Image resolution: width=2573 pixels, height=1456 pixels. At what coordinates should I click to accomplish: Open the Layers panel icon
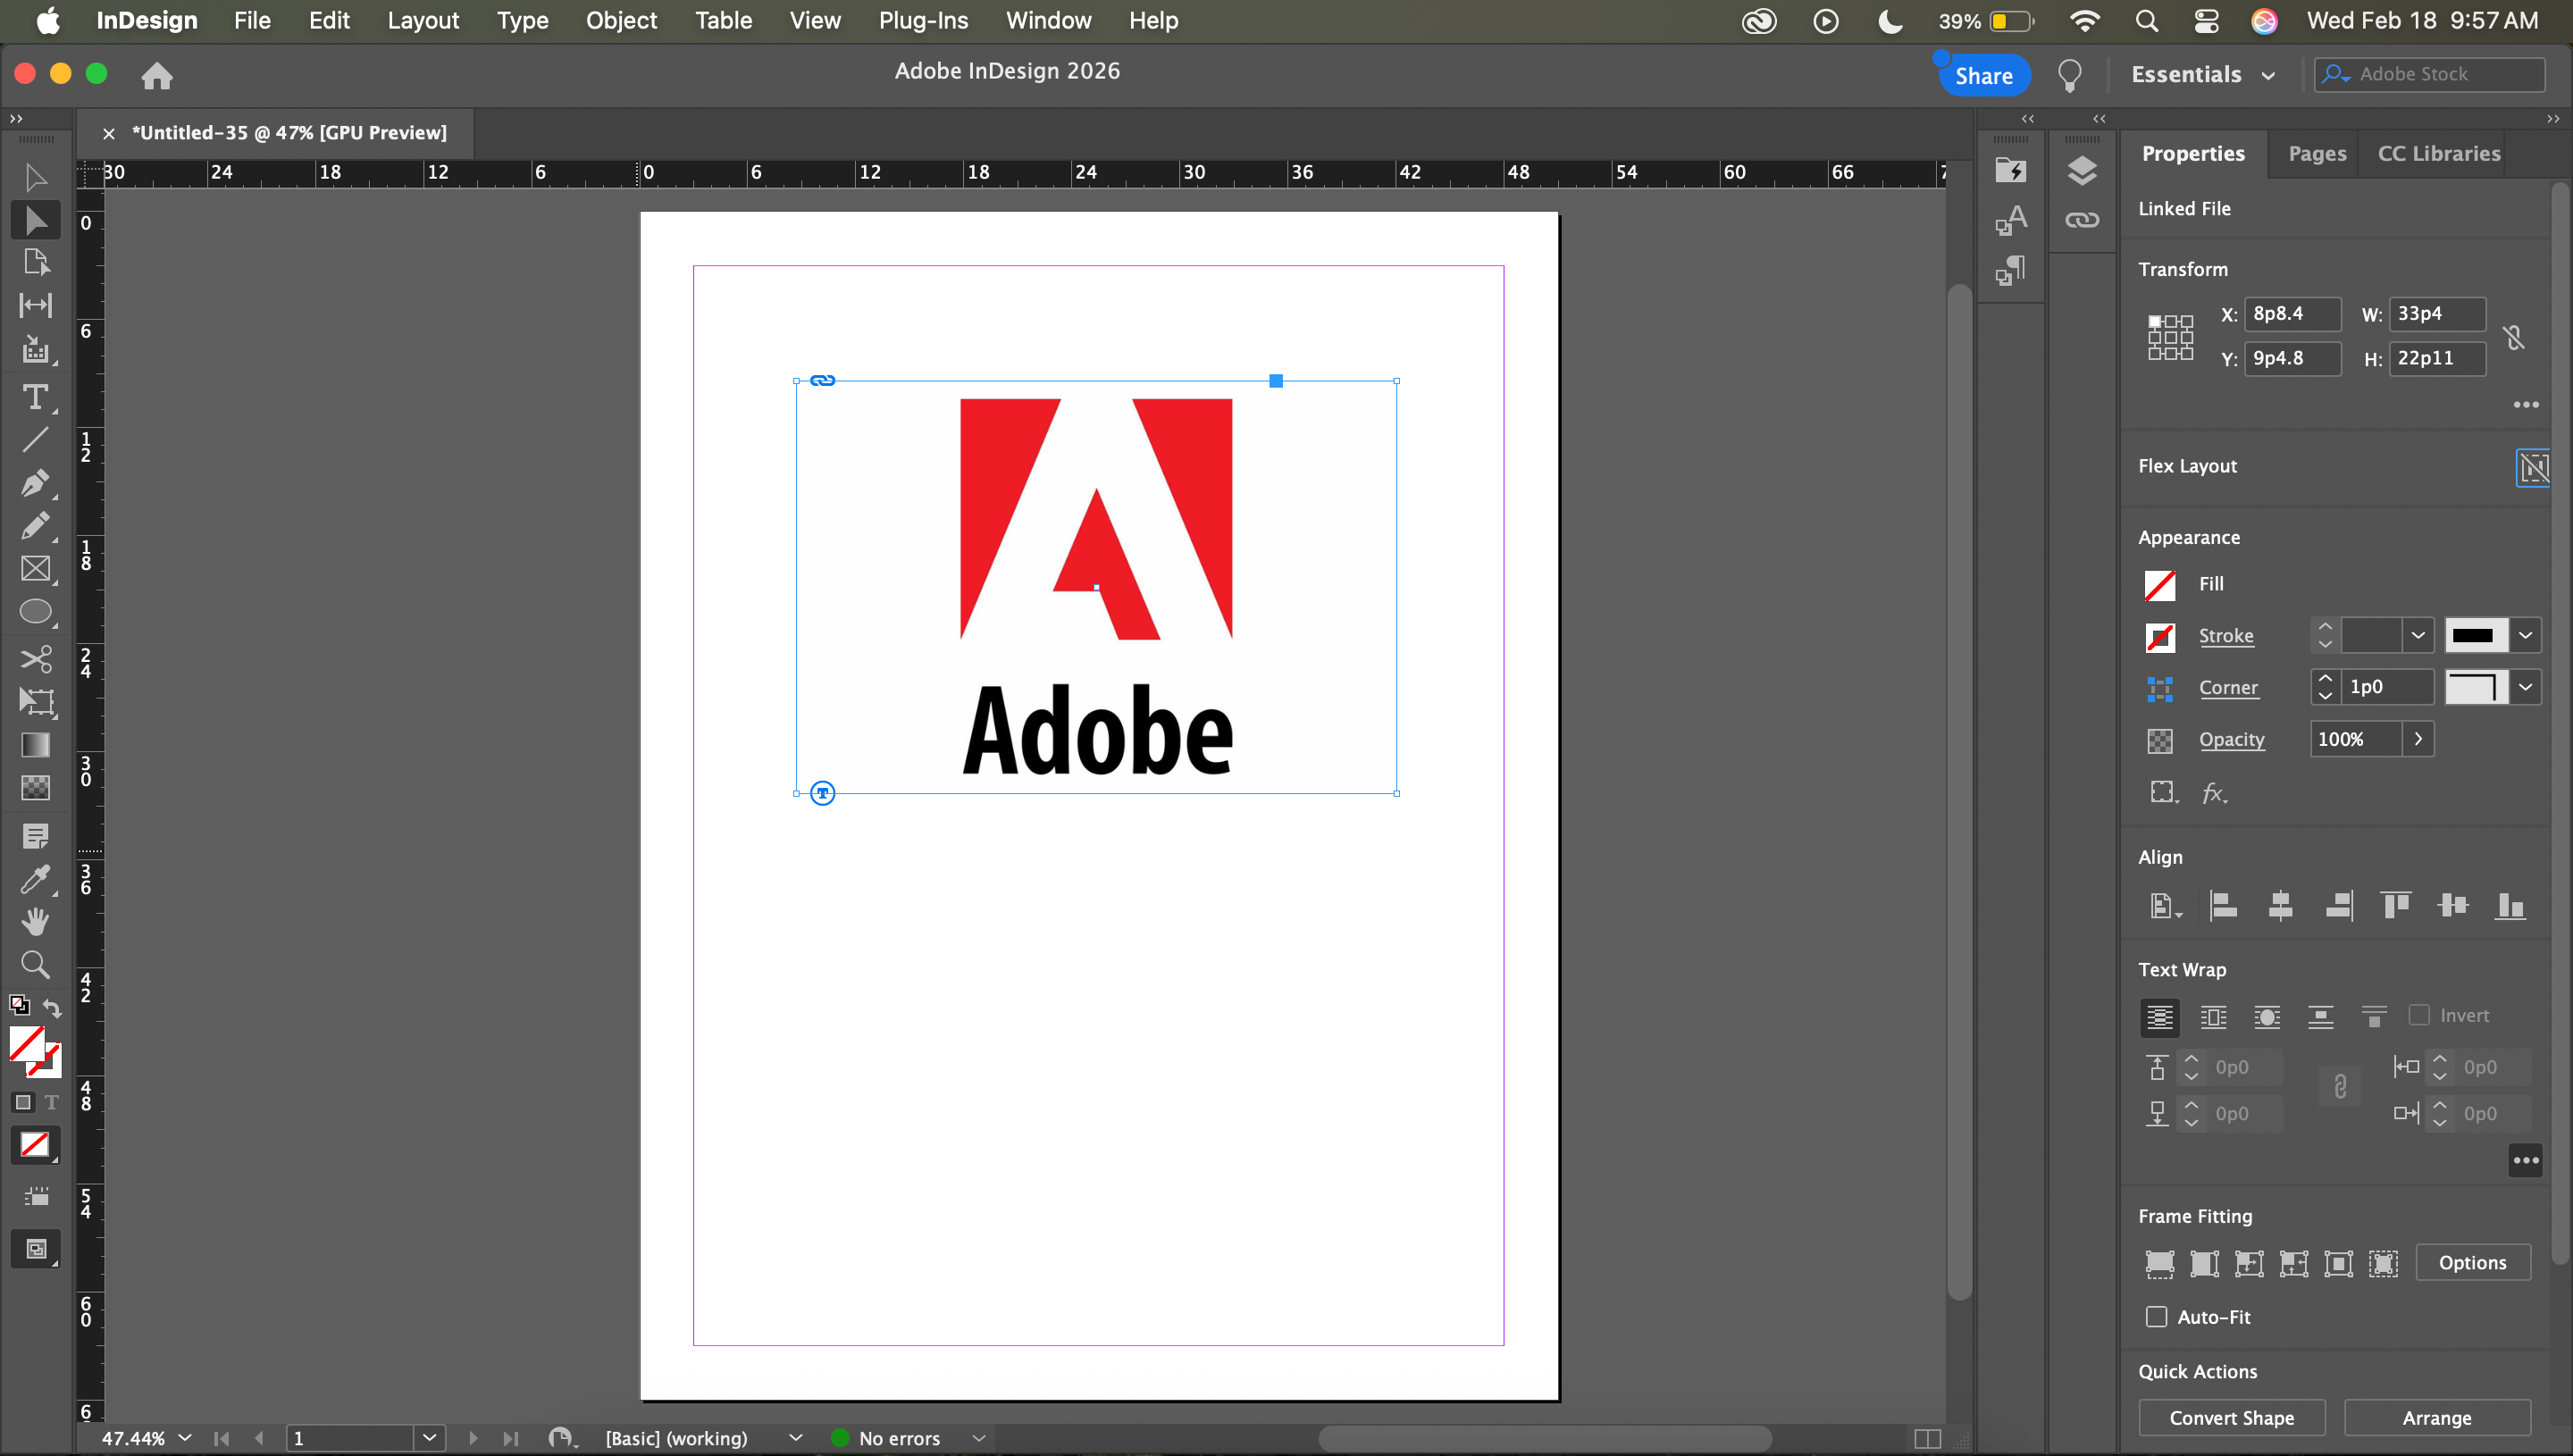coord(2082,171)
